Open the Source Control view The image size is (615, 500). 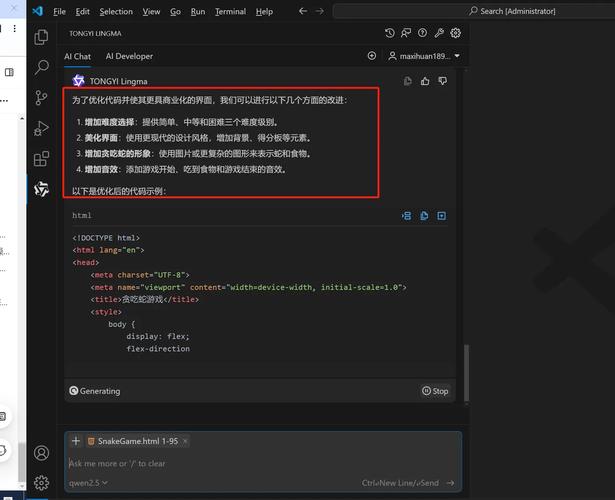pos(41,98)
